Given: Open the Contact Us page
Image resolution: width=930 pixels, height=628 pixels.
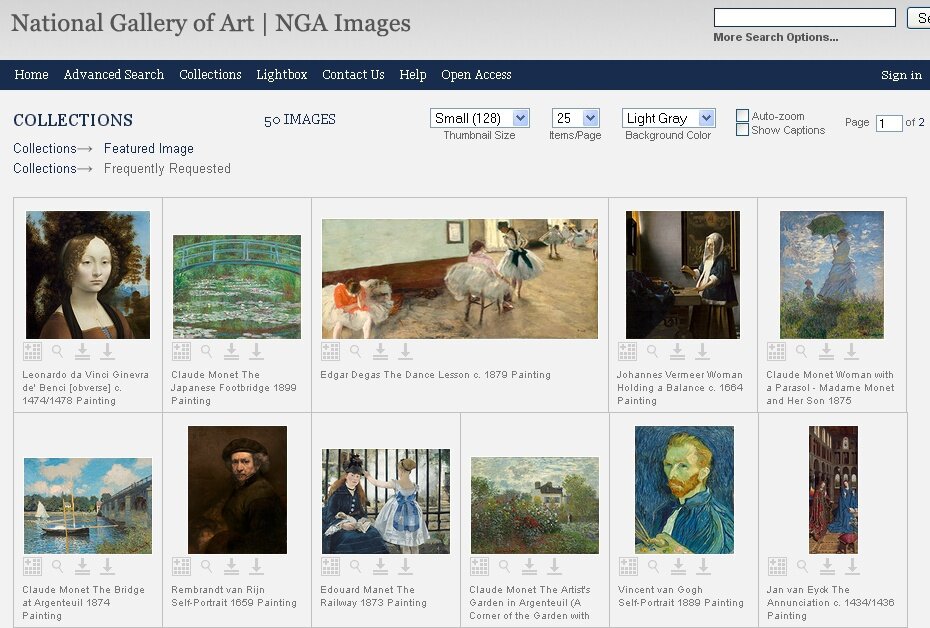Looking at the screenshot, I should tap(353, 75).
